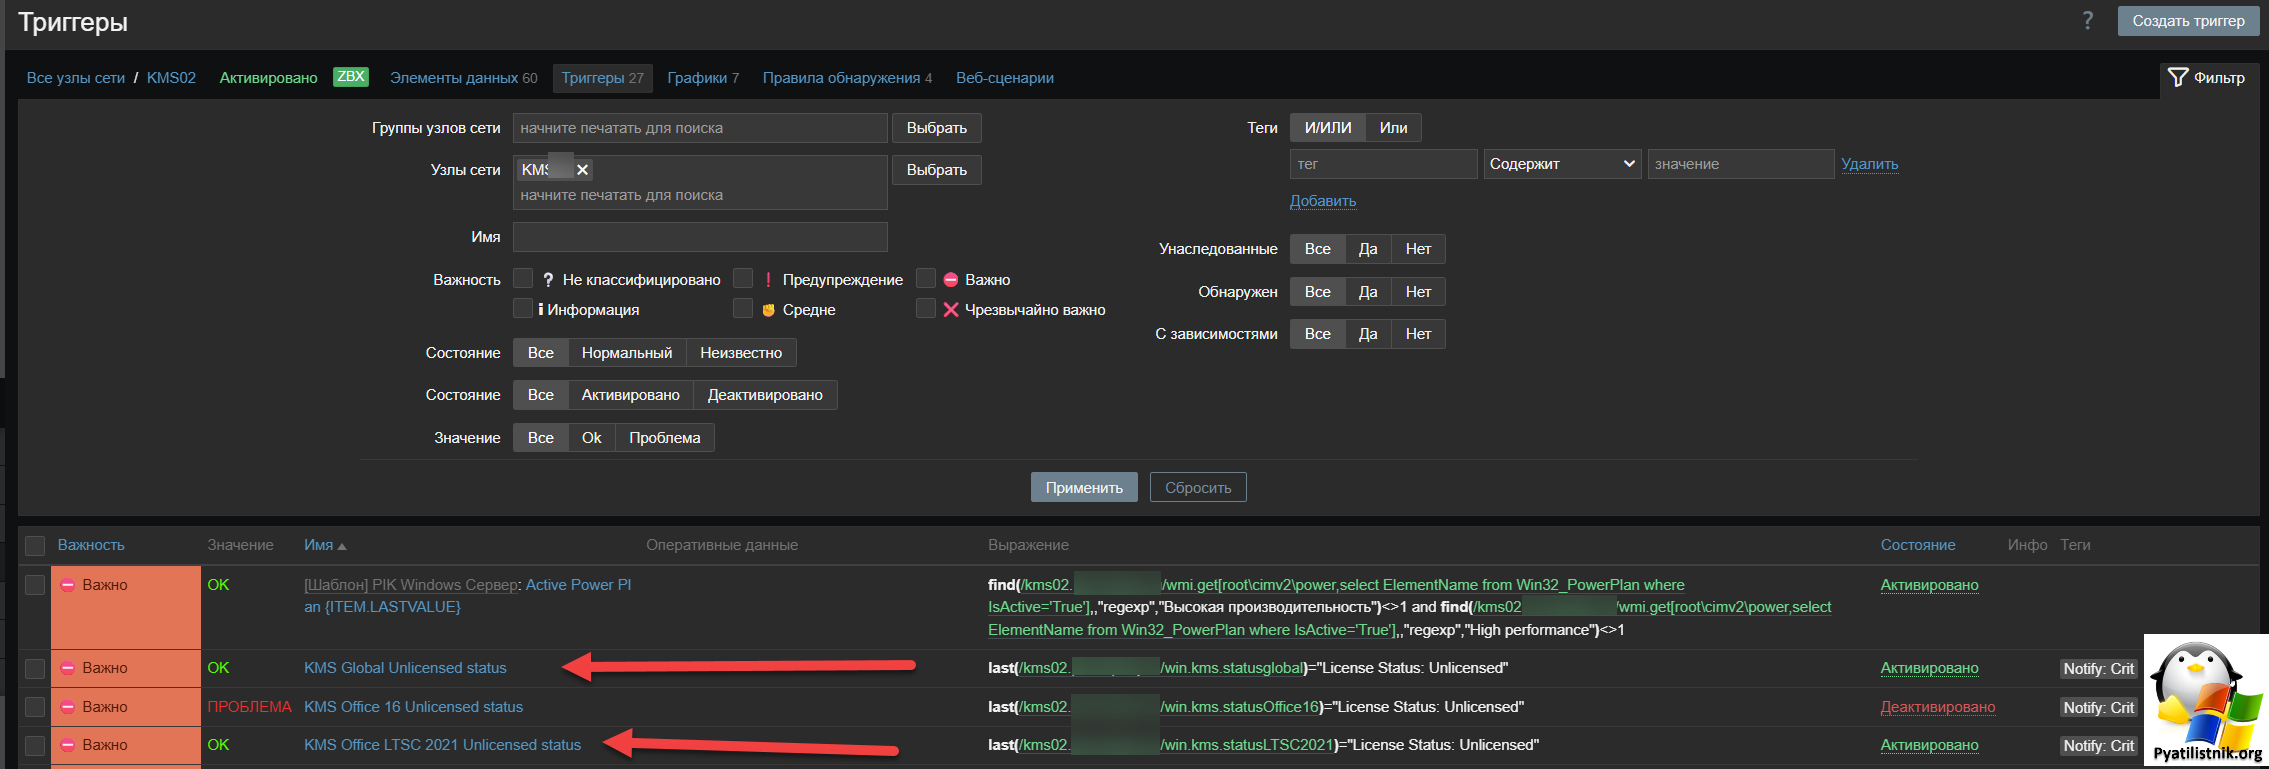Image resolution: width=2269 pixels, height=769 pixels.
Task: Click Деактивировано status of KMS Office 16
Action: pos(1938,707)
